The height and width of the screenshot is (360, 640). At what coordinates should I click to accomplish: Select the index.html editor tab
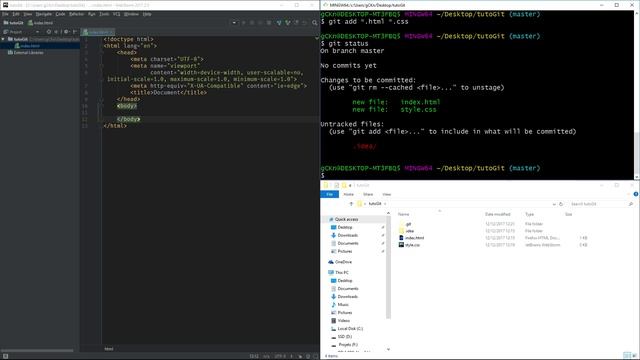[x=98, y=32]
